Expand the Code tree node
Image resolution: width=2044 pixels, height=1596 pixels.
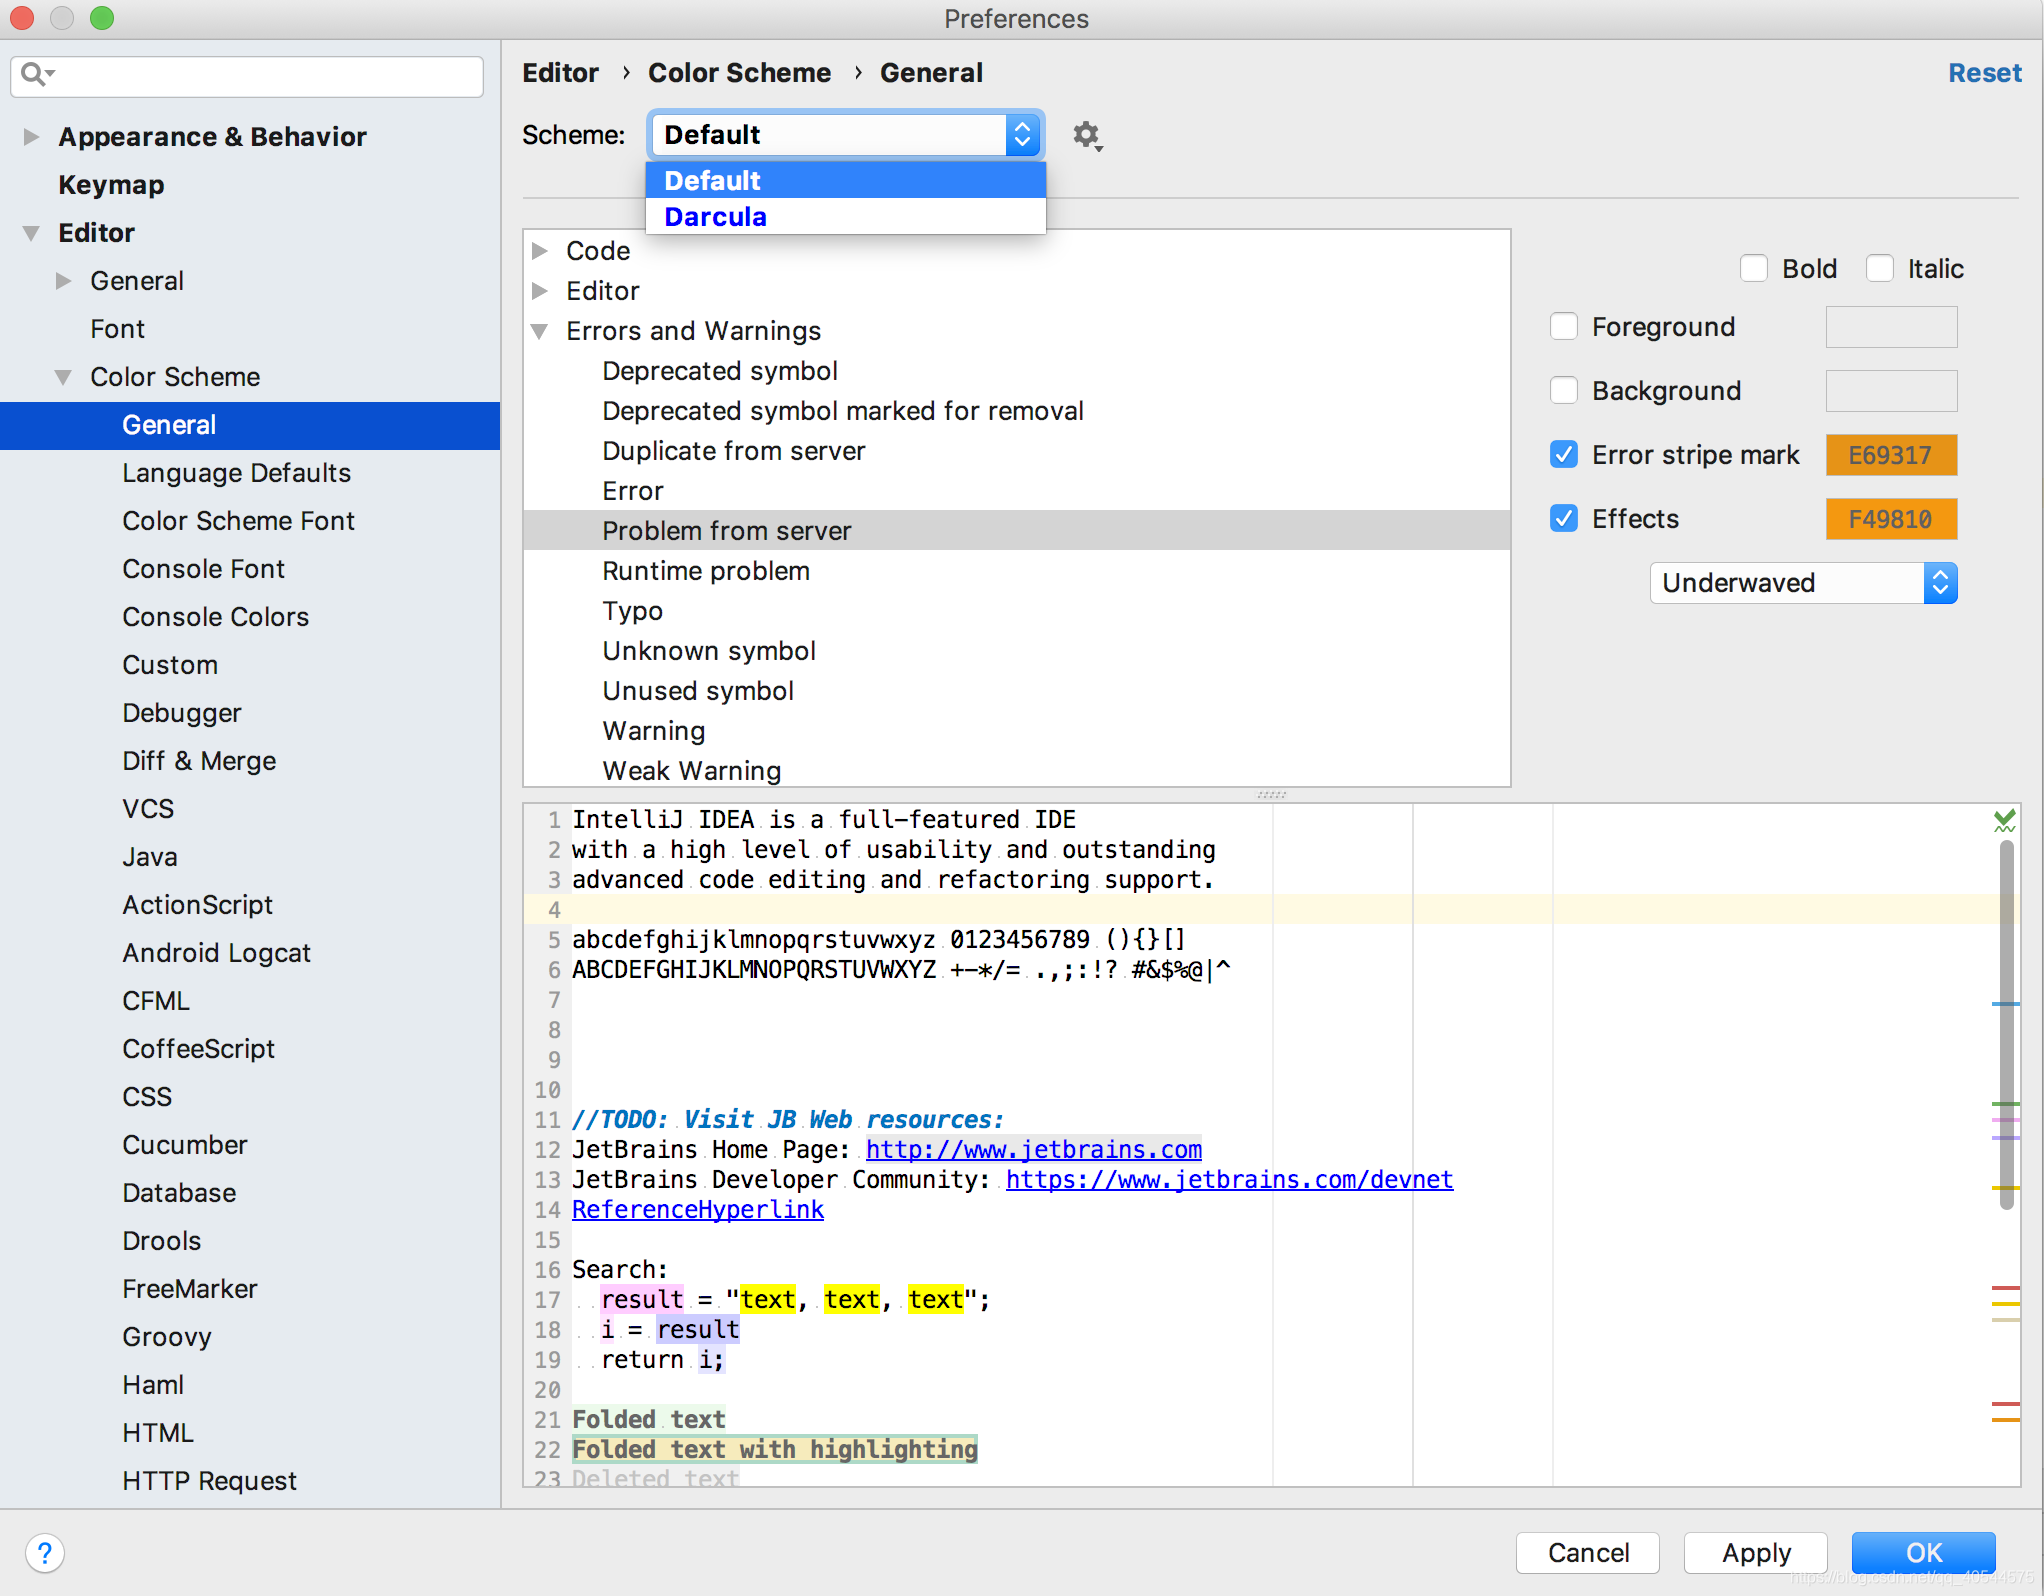[x=540, y=251]
